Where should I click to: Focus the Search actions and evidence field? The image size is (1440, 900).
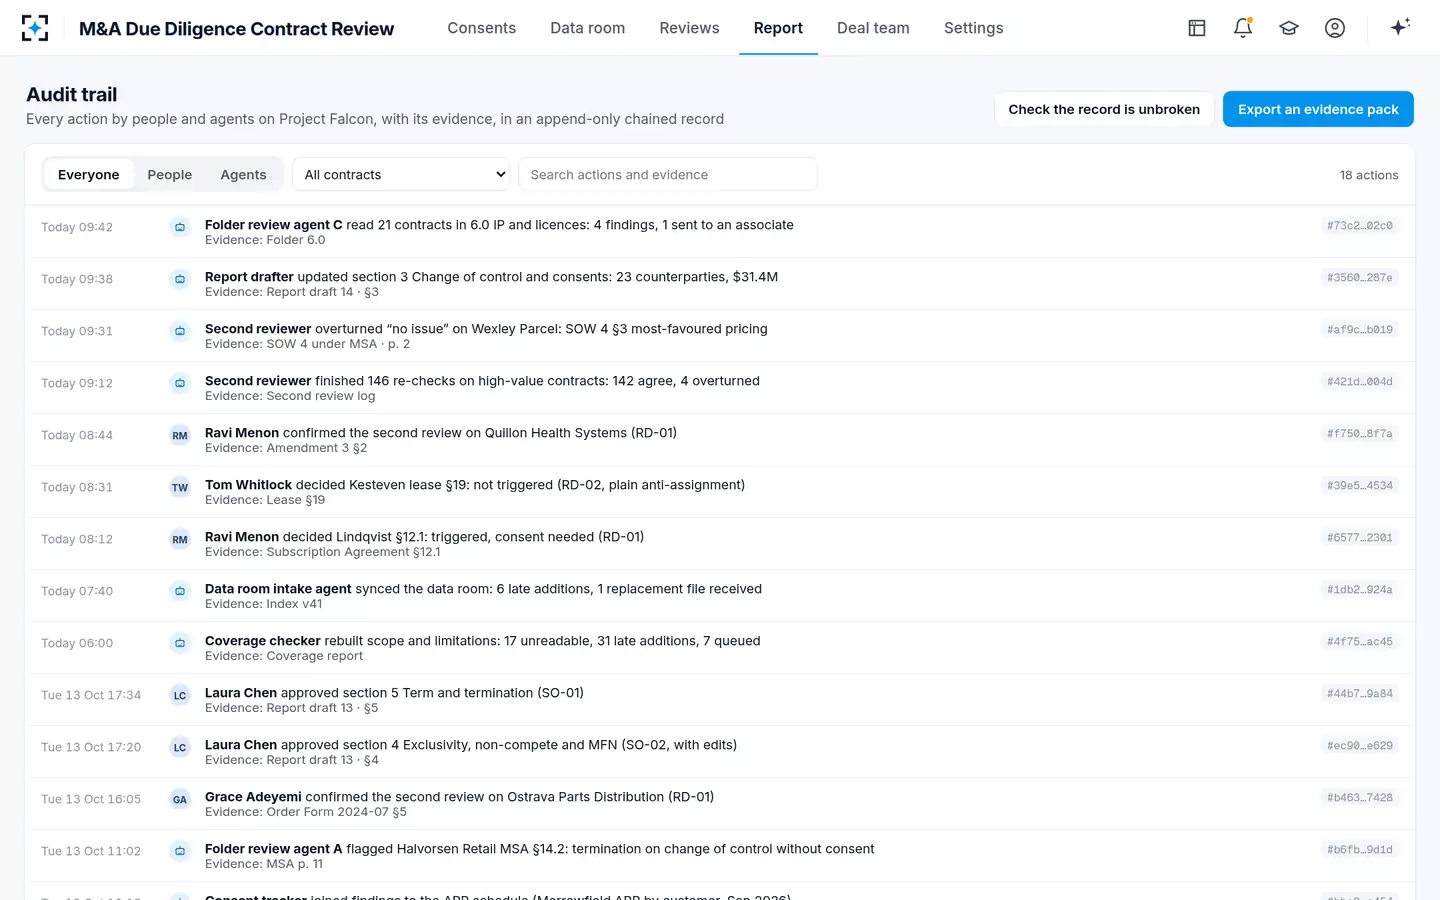[x=668, y=174]
